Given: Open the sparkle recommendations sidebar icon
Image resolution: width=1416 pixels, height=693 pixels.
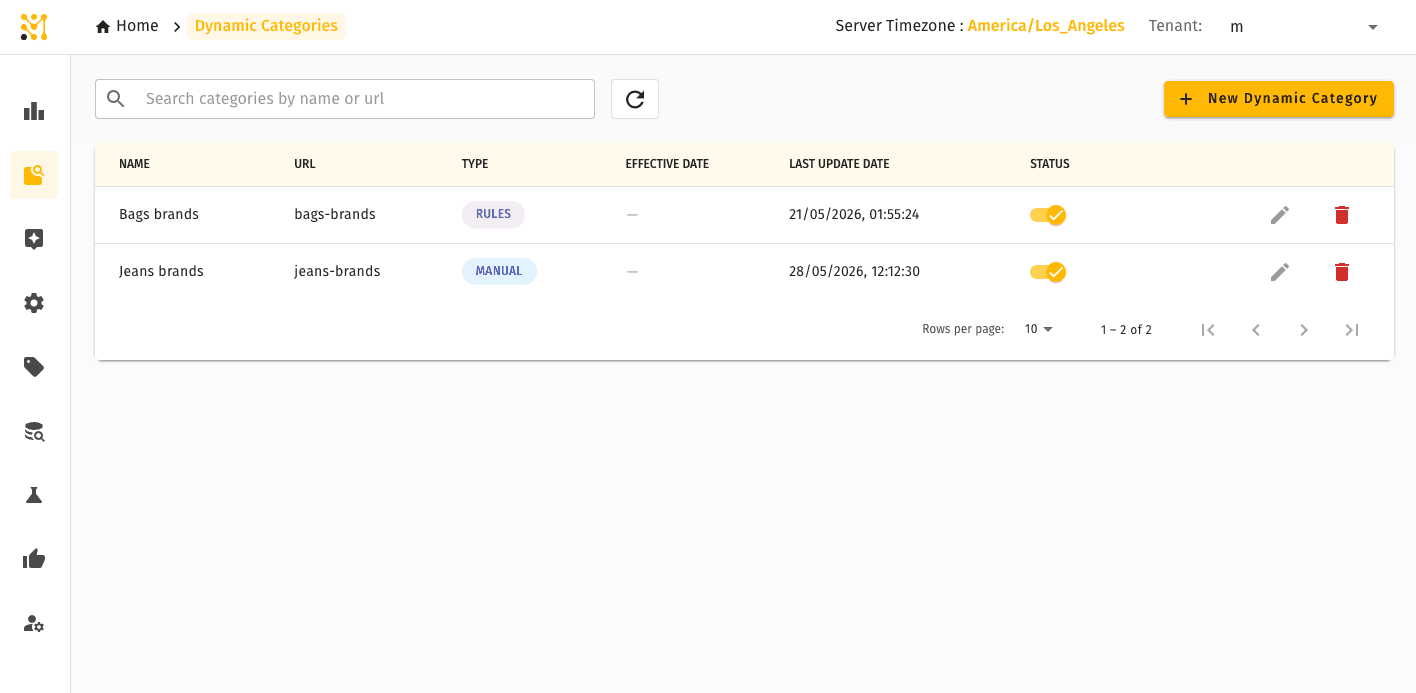Looking at the screenshot, I should 34,239.
